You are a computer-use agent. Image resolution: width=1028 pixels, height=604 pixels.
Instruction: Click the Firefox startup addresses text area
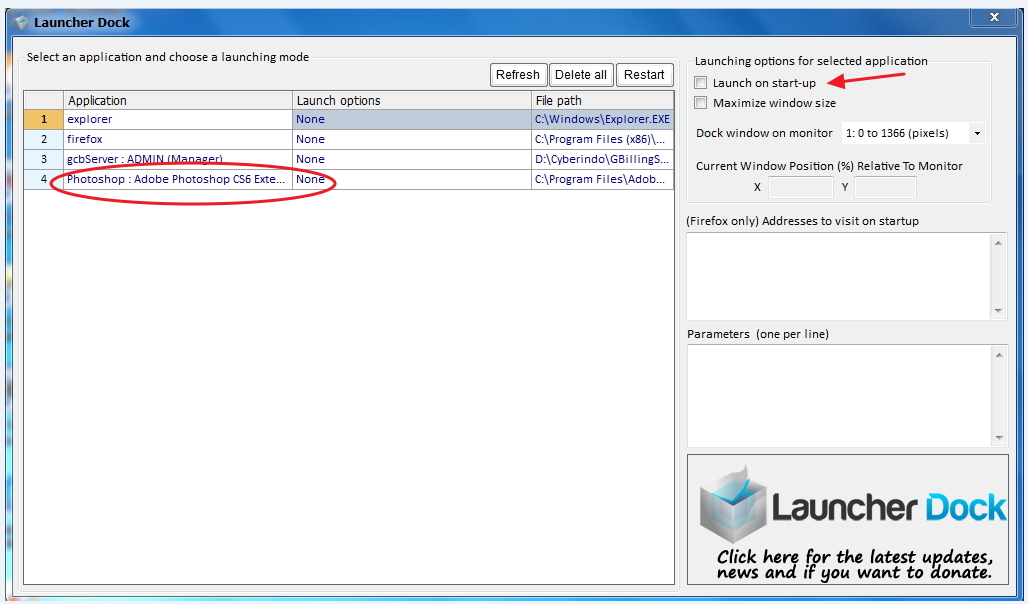click(x=840, y=275)
